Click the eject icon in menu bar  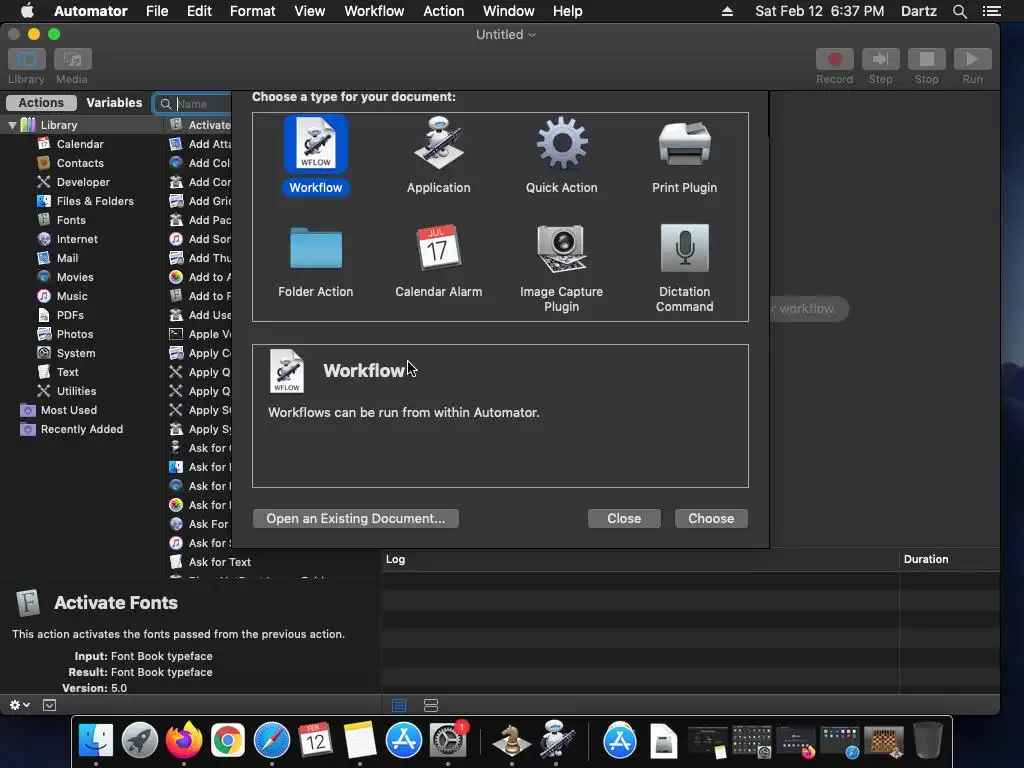pos(727,11)
